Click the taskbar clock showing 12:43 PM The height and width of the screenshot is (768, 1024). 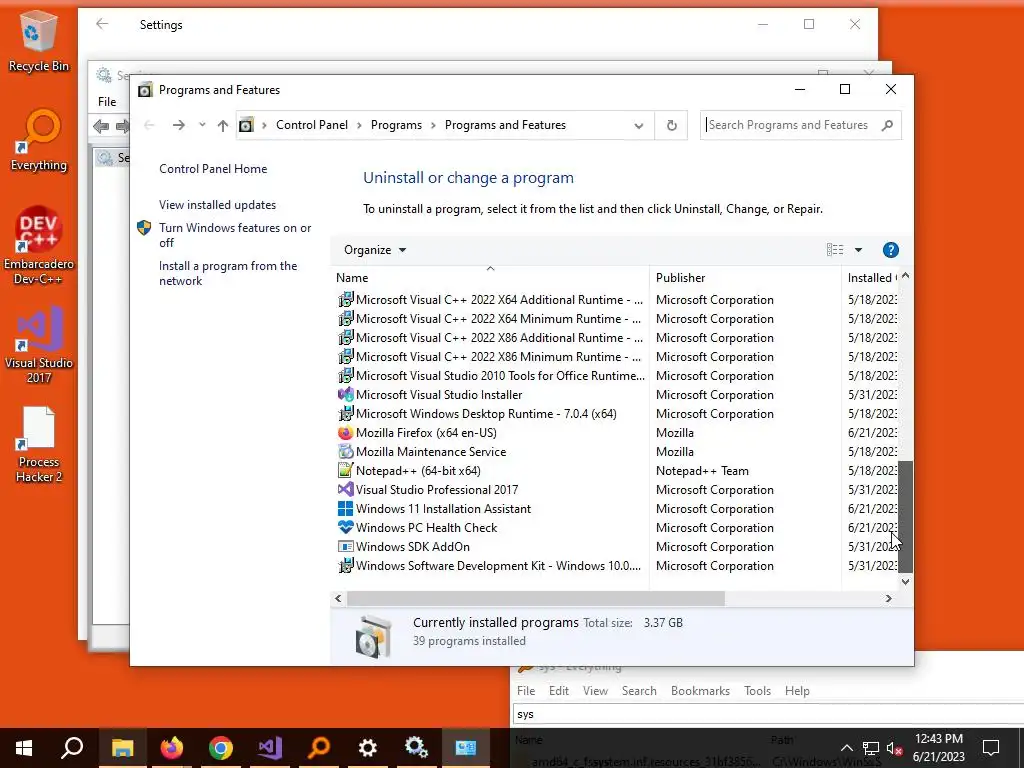pos(938,748)
